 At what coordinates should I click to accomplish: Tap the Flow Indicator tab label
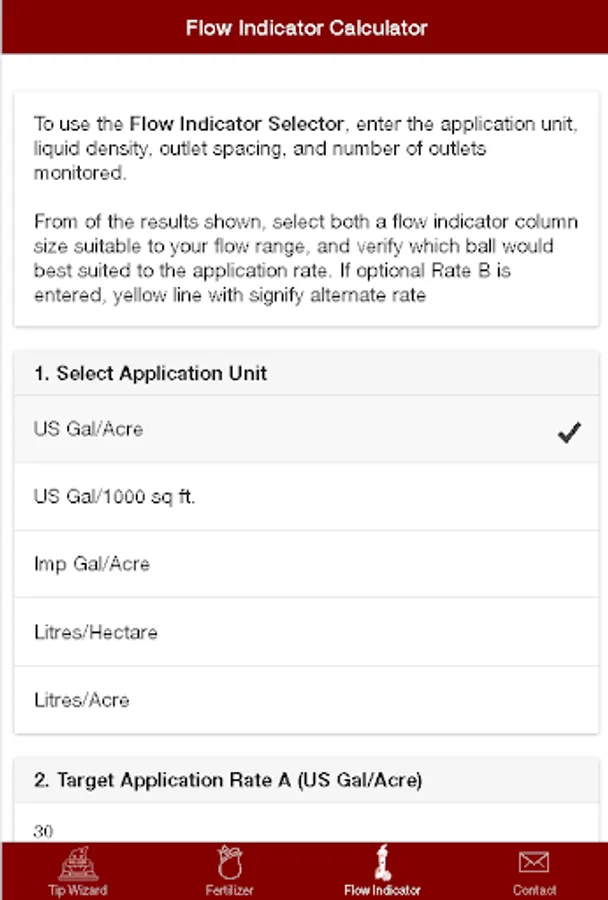(x=382, y=890)
